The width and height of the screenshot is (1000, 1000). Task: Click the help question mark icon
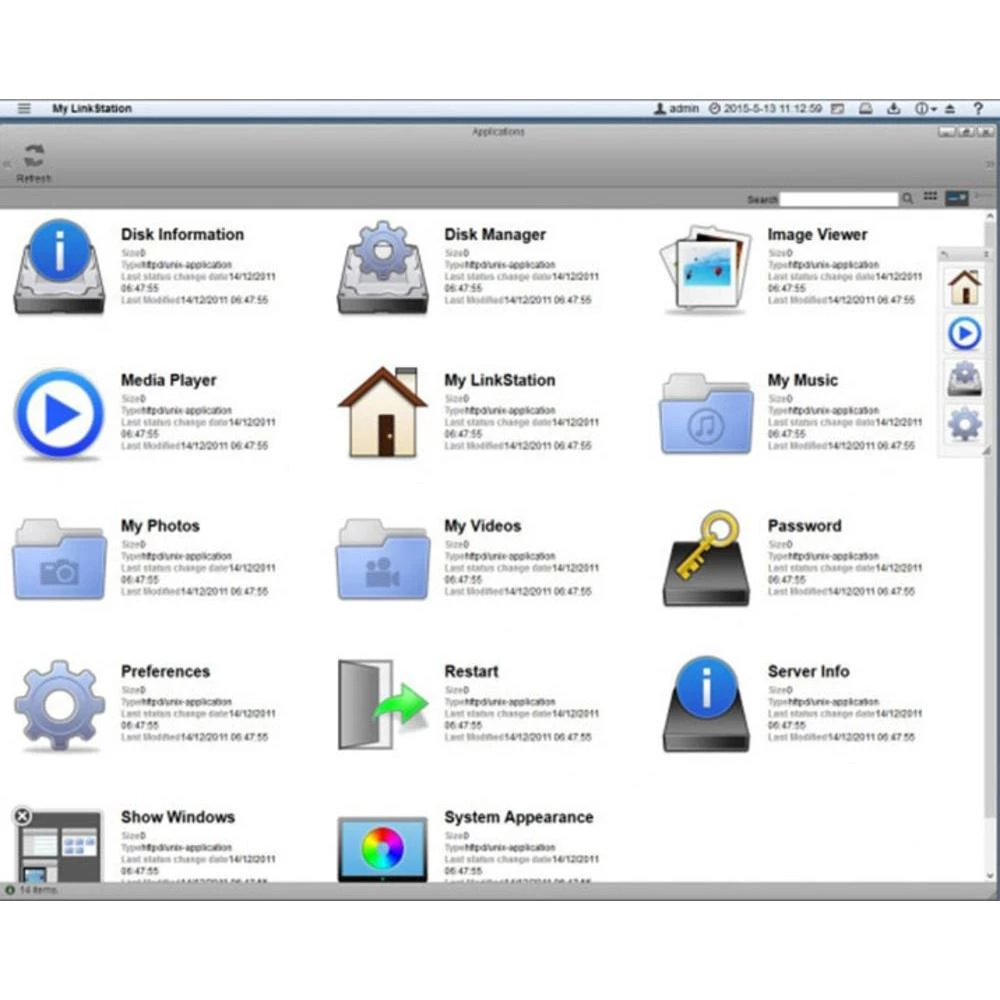[x=978, y=108]
